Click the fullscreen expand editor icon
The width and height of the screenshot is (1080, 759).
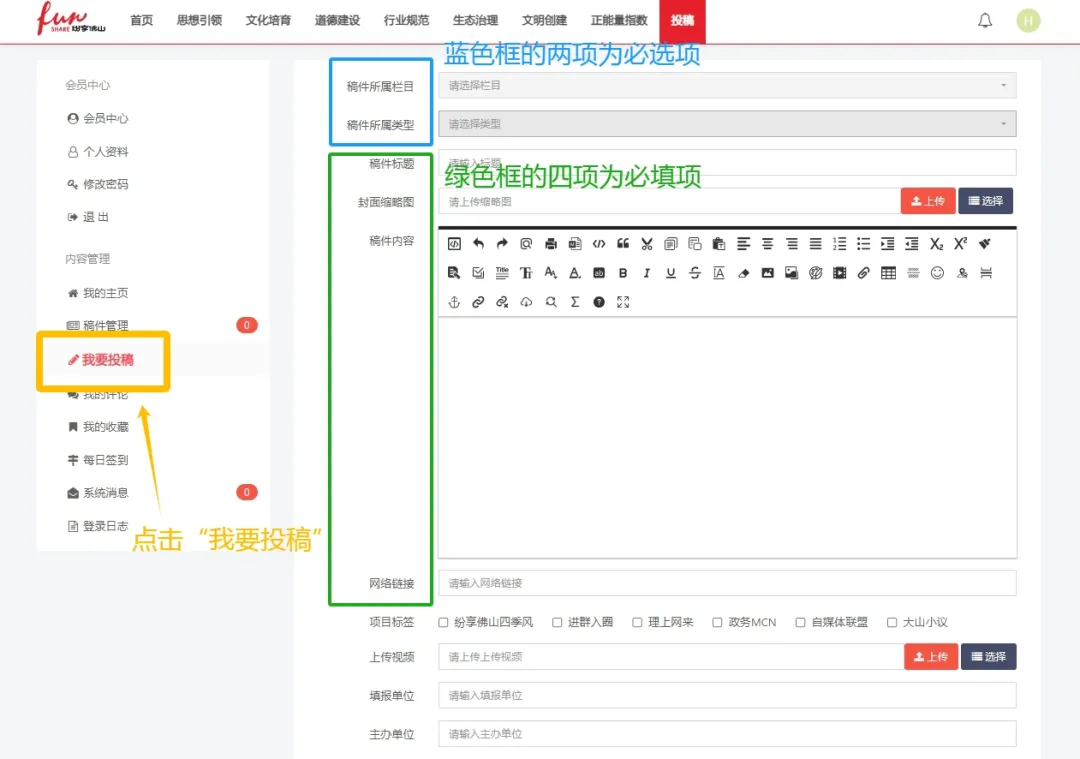point(623,302)
